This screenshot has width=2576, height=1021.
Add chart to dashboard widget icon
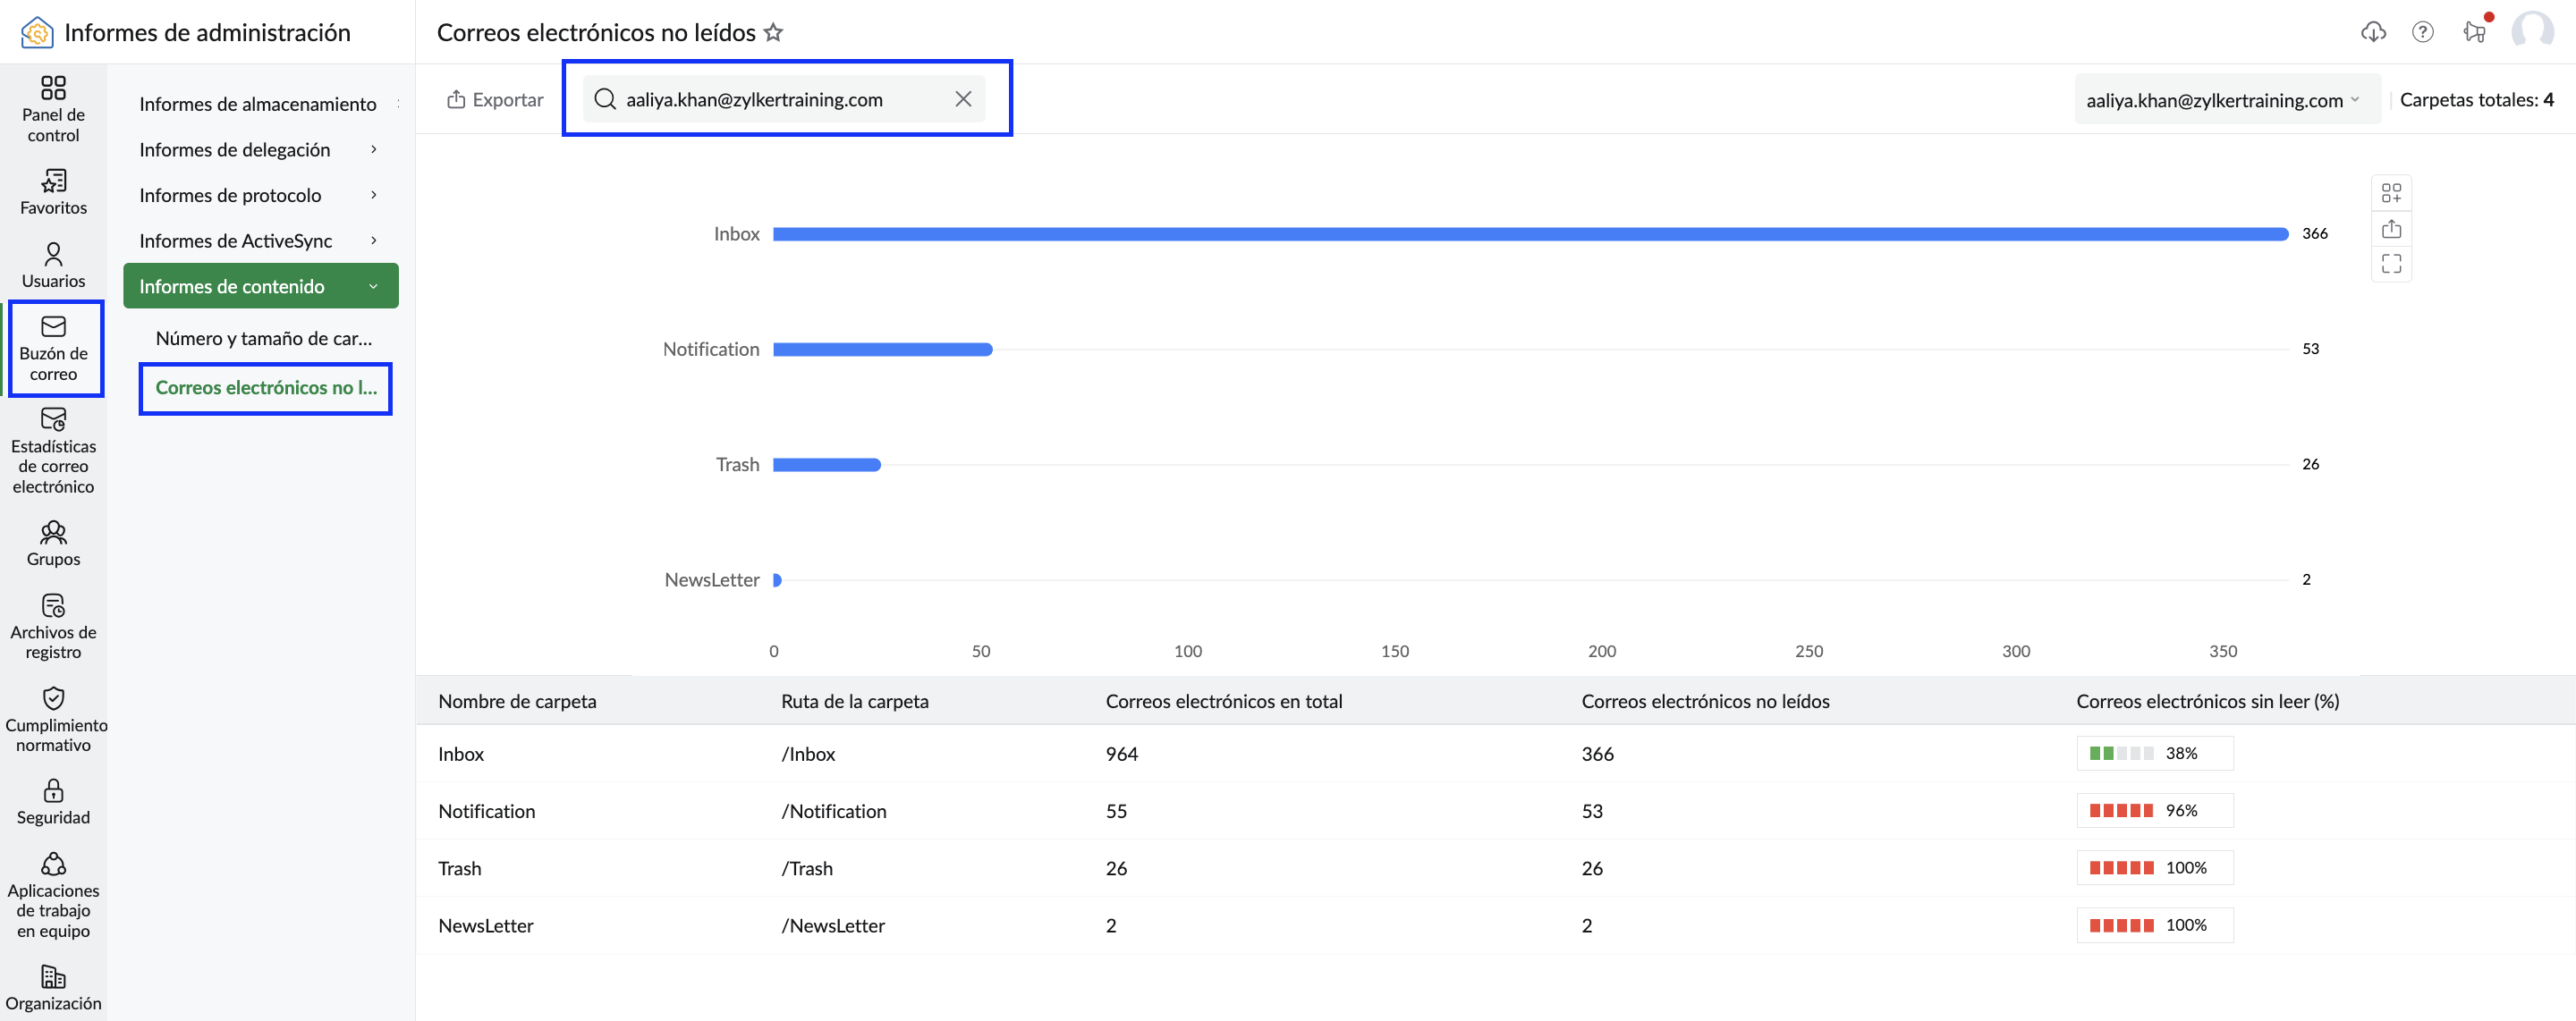(x=2391, y=193)
